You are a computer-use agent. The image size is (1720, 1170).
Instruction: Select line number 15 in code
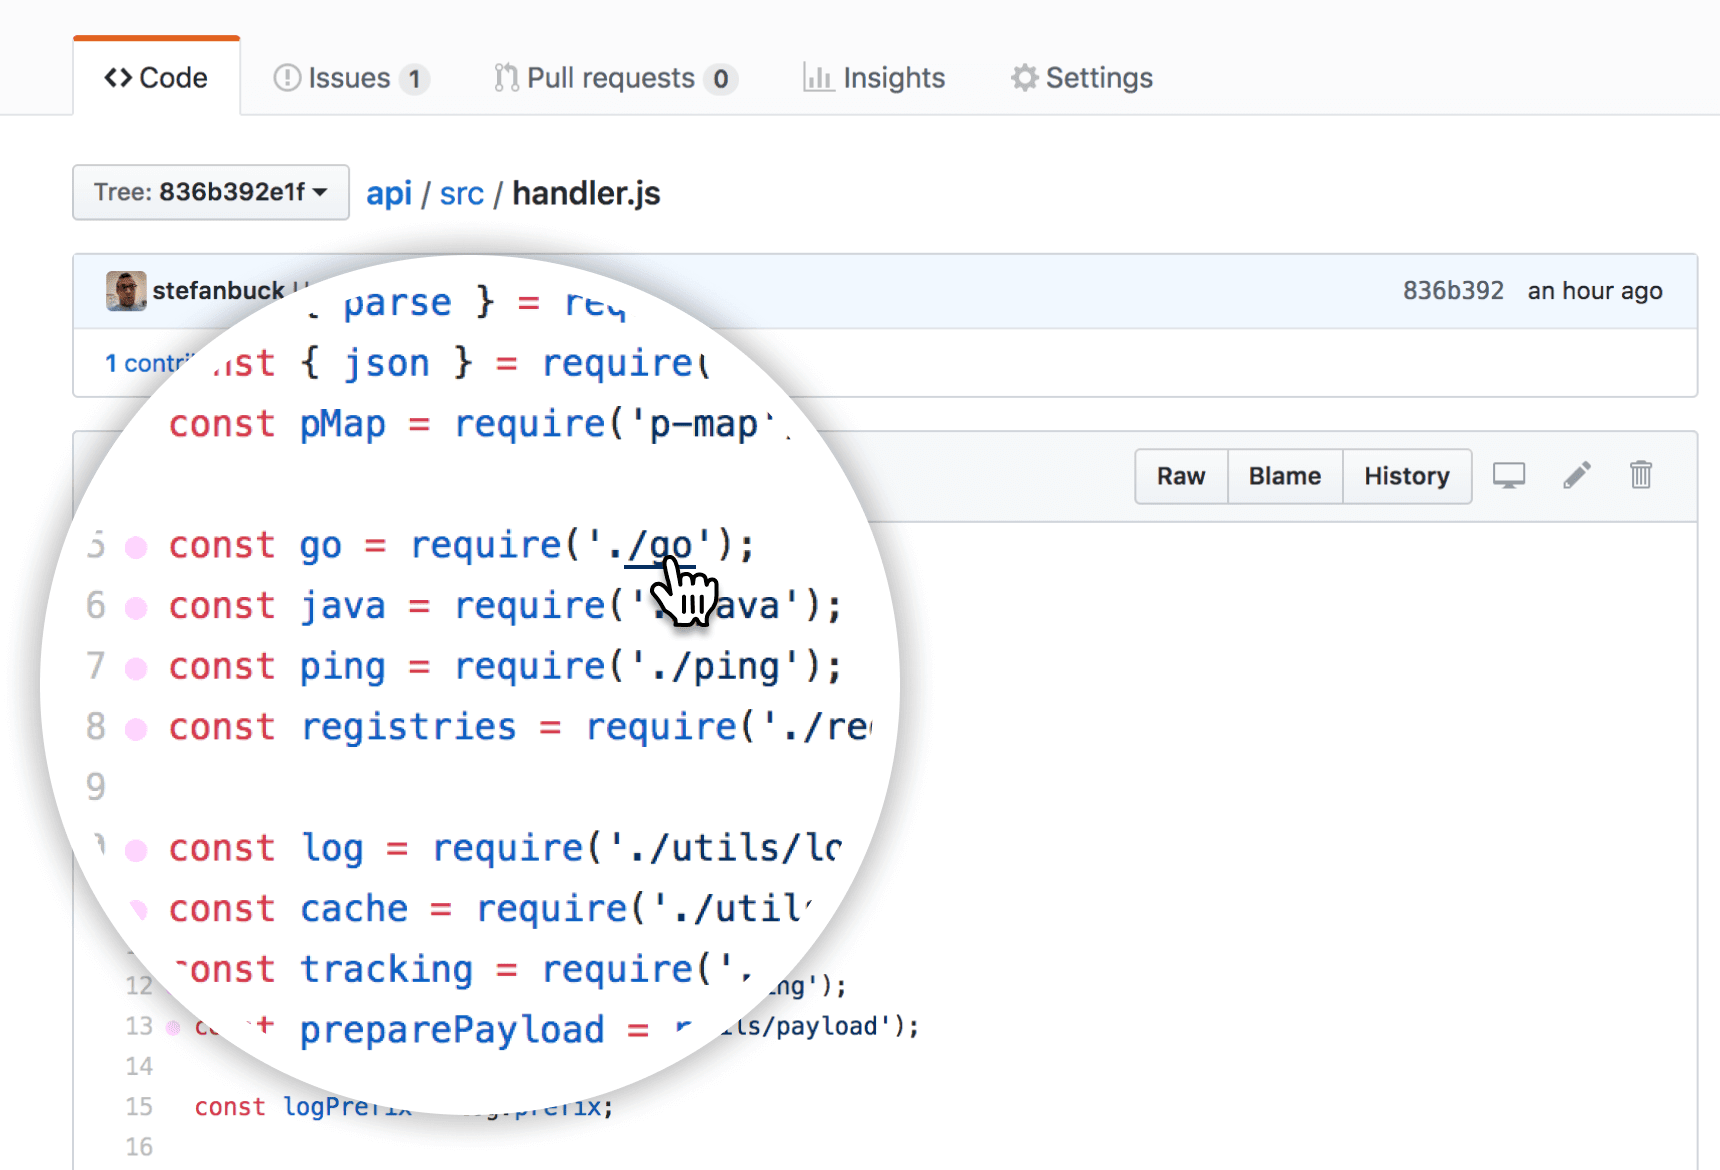pyautogui.click(x=139, y=1107)
